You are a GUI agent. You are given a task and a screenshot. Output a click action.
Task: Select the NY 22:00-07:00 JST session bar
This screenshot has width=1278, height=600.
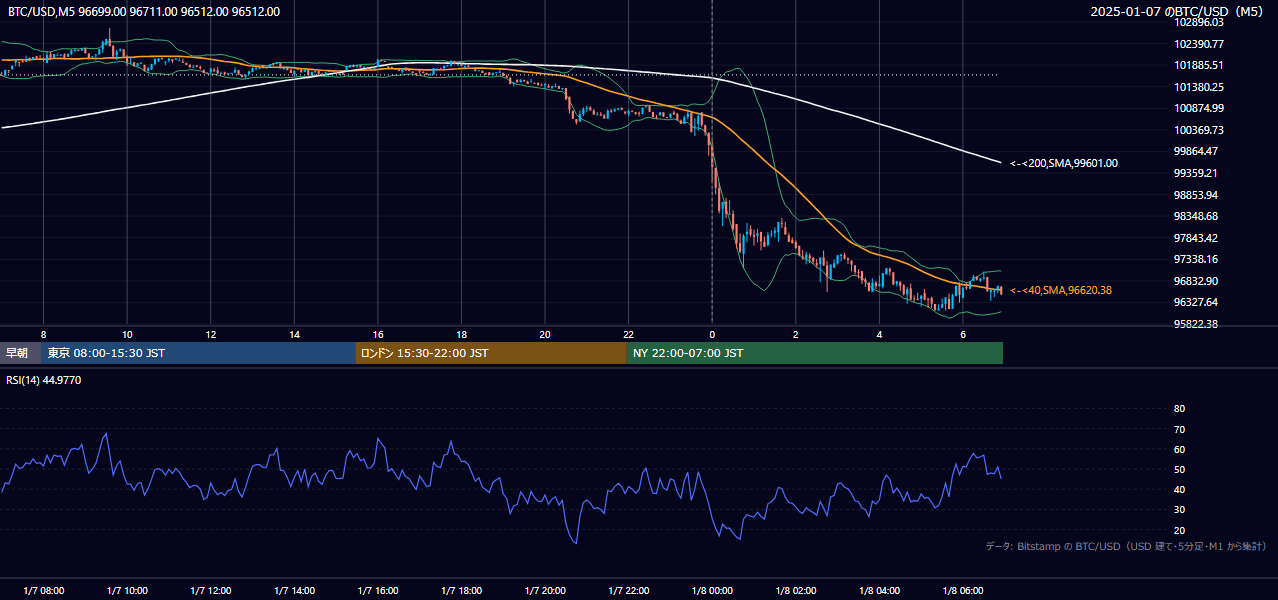815,353
